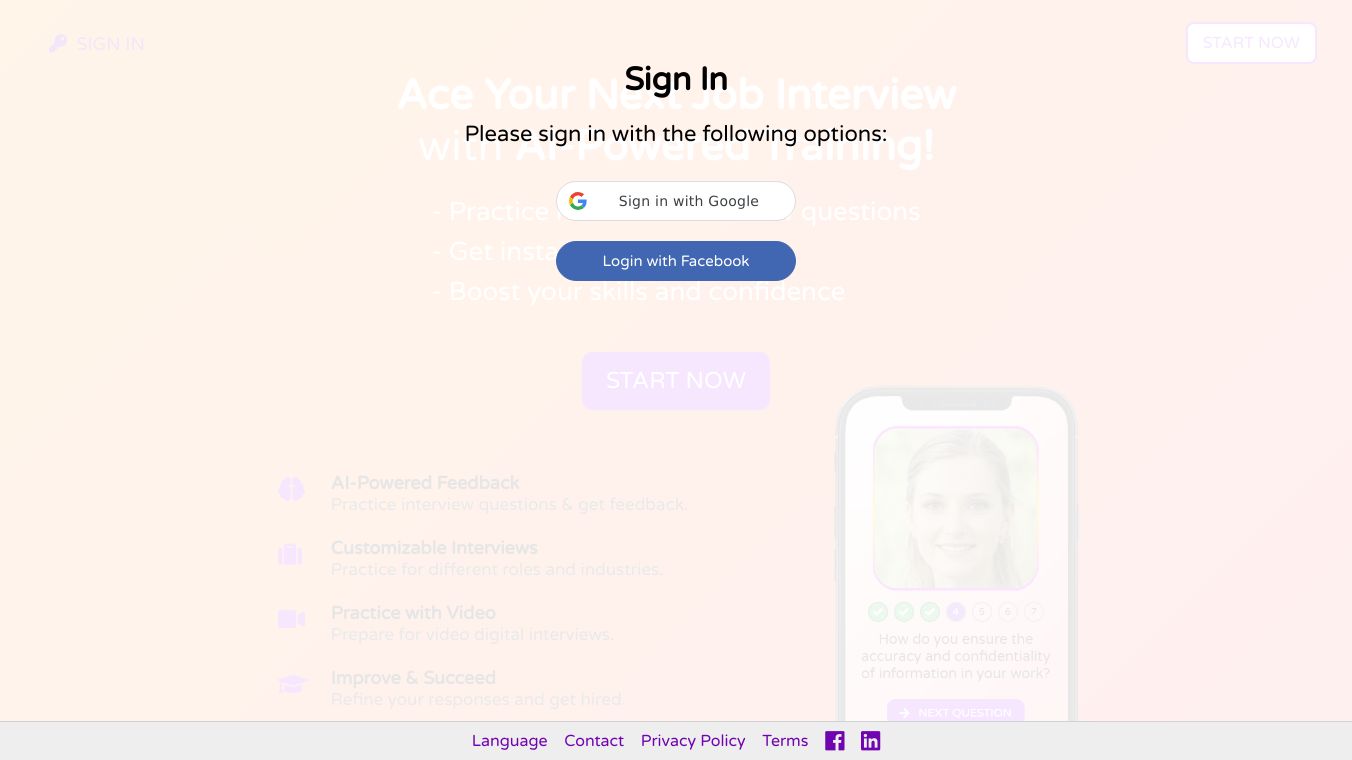Open the Terms link
This screenshot has width=1352, height=760.
pyautogui.click(x=785, y=741)
